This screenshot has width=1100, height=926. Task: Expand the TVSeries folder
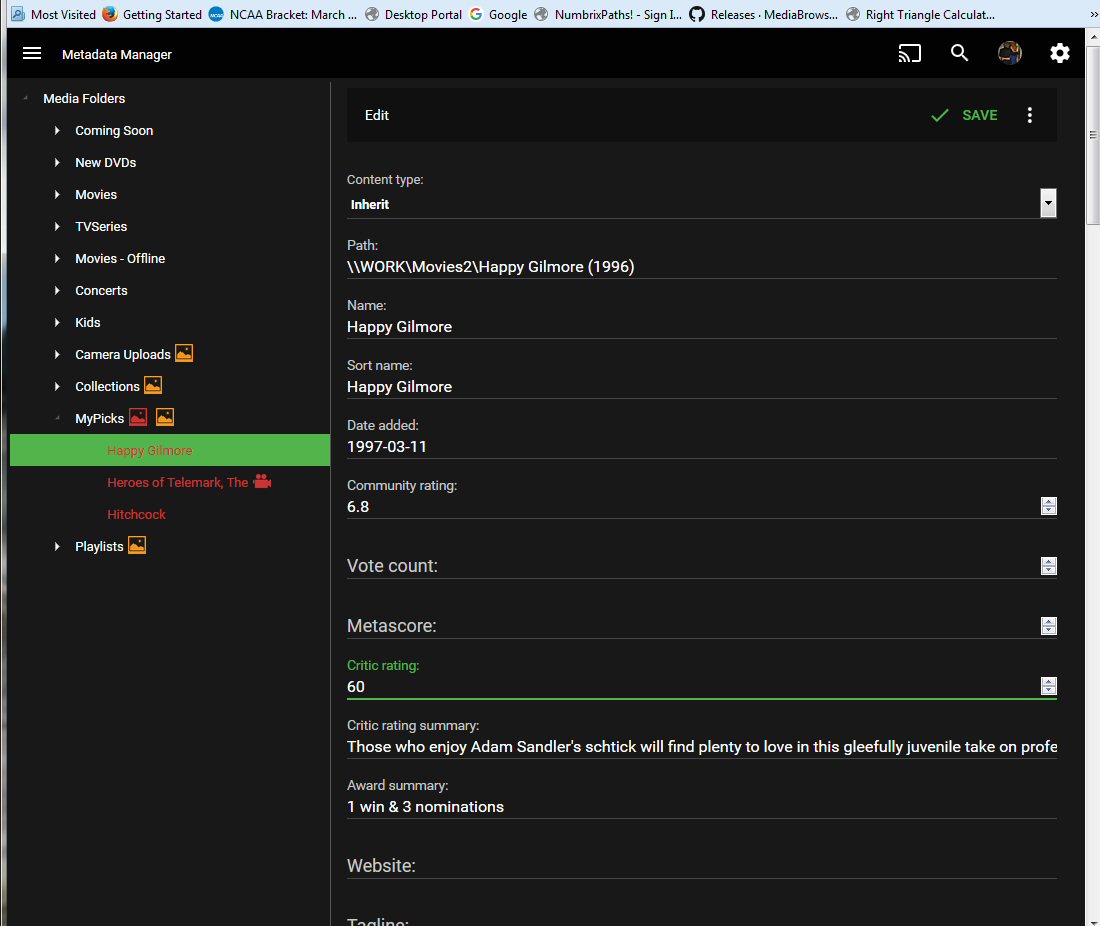57,227
